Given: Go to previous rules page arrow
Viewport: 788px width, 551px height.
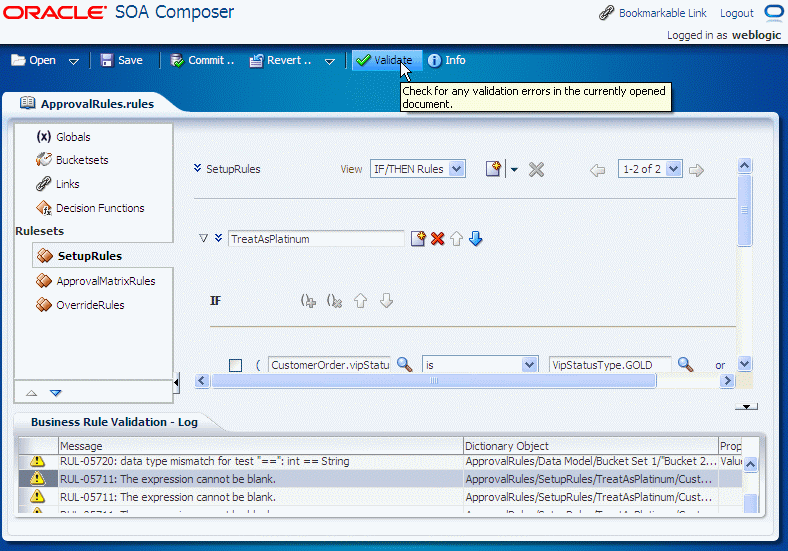Looking at the screenshot, I should click(x=597, y=170).
